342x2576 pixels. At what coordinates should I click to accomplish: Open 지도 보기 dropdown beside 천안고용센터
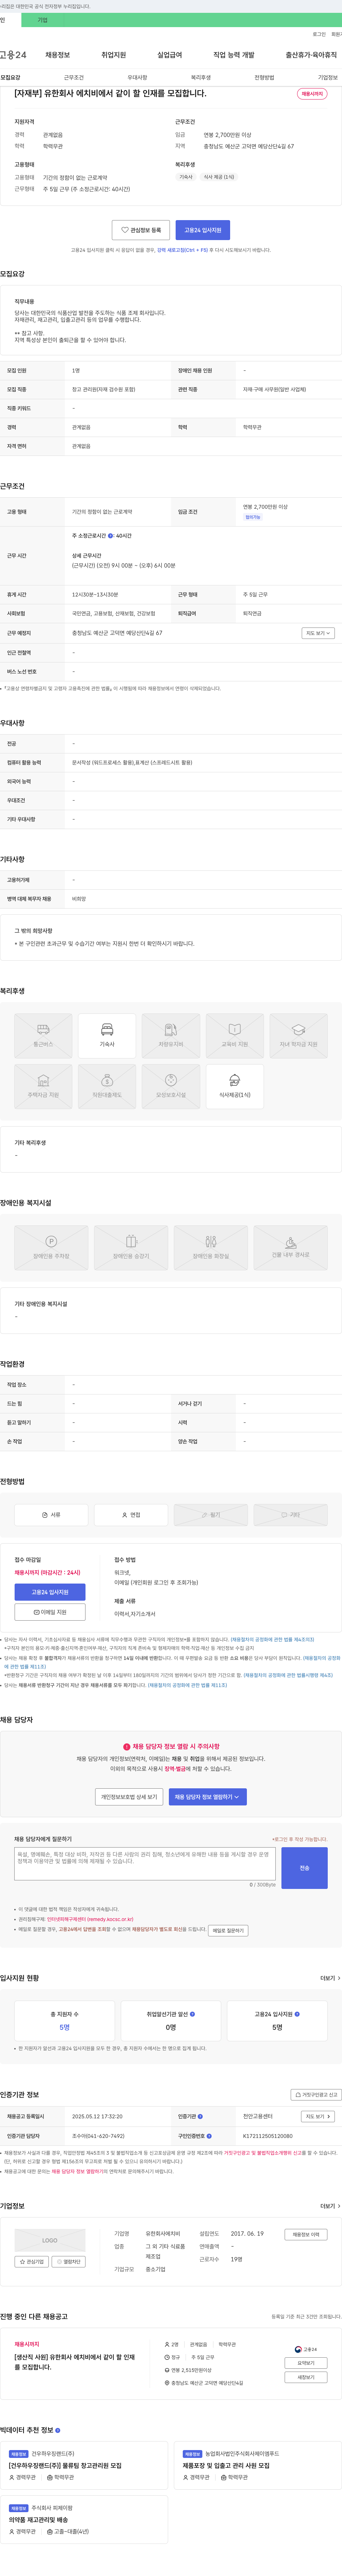coord(318,2117)
